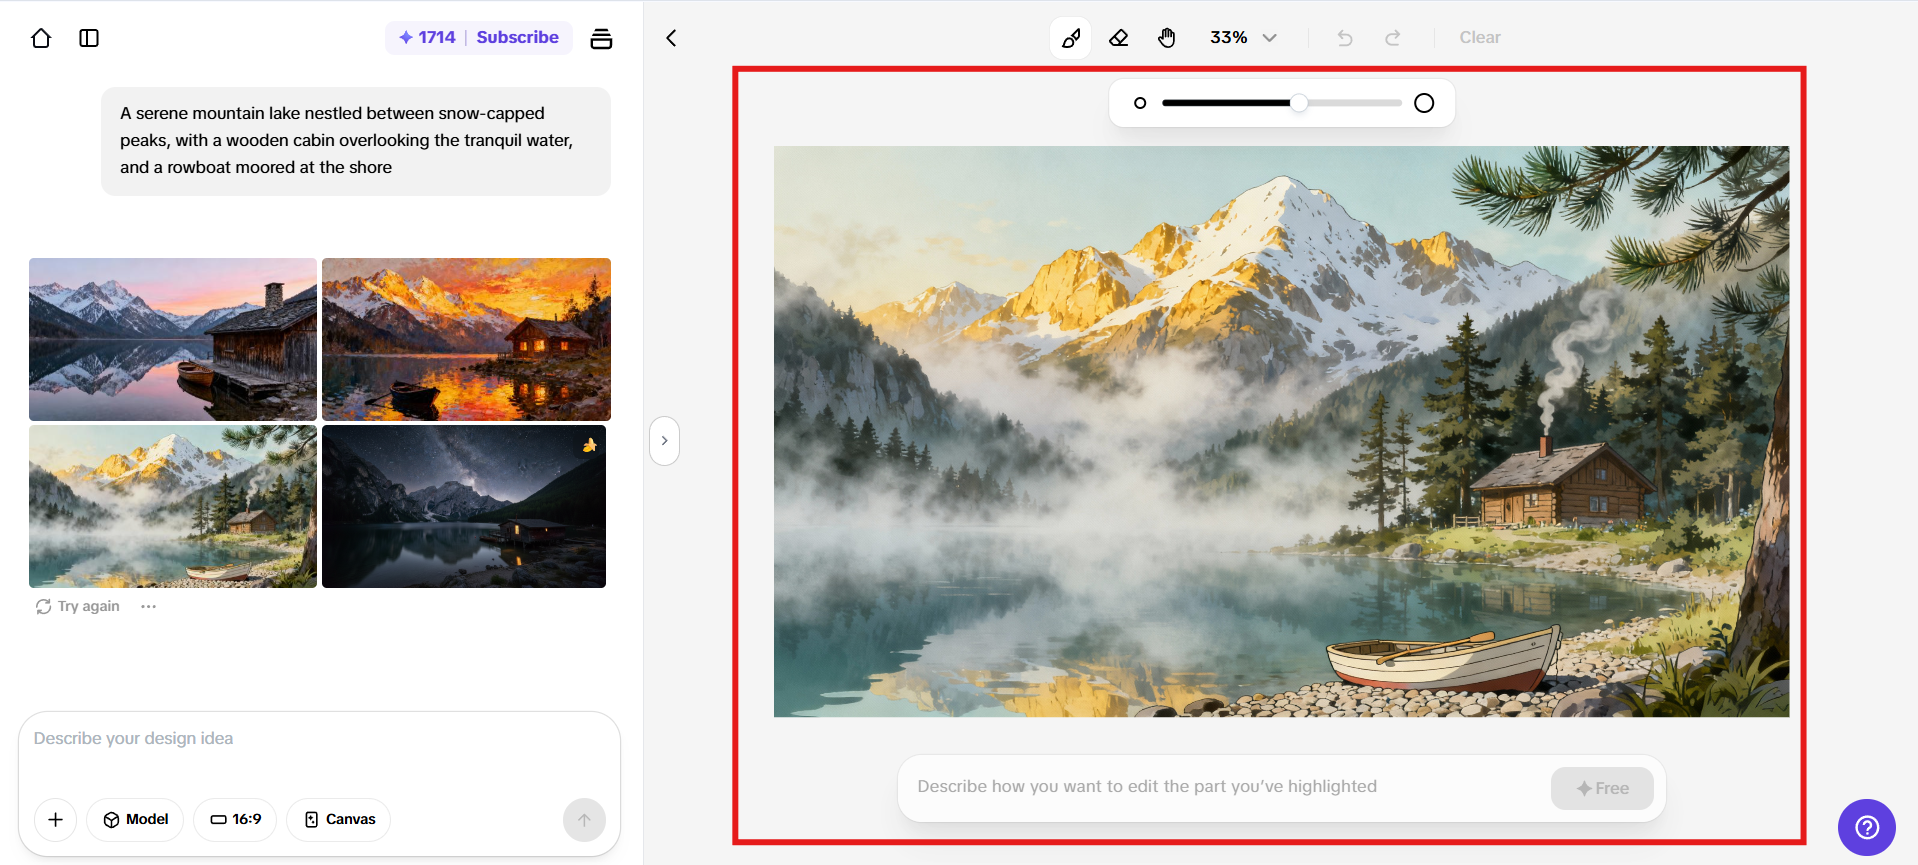Open the orange painted sunset thumbnail
The image size is (1918, 865).
point(466,339)
